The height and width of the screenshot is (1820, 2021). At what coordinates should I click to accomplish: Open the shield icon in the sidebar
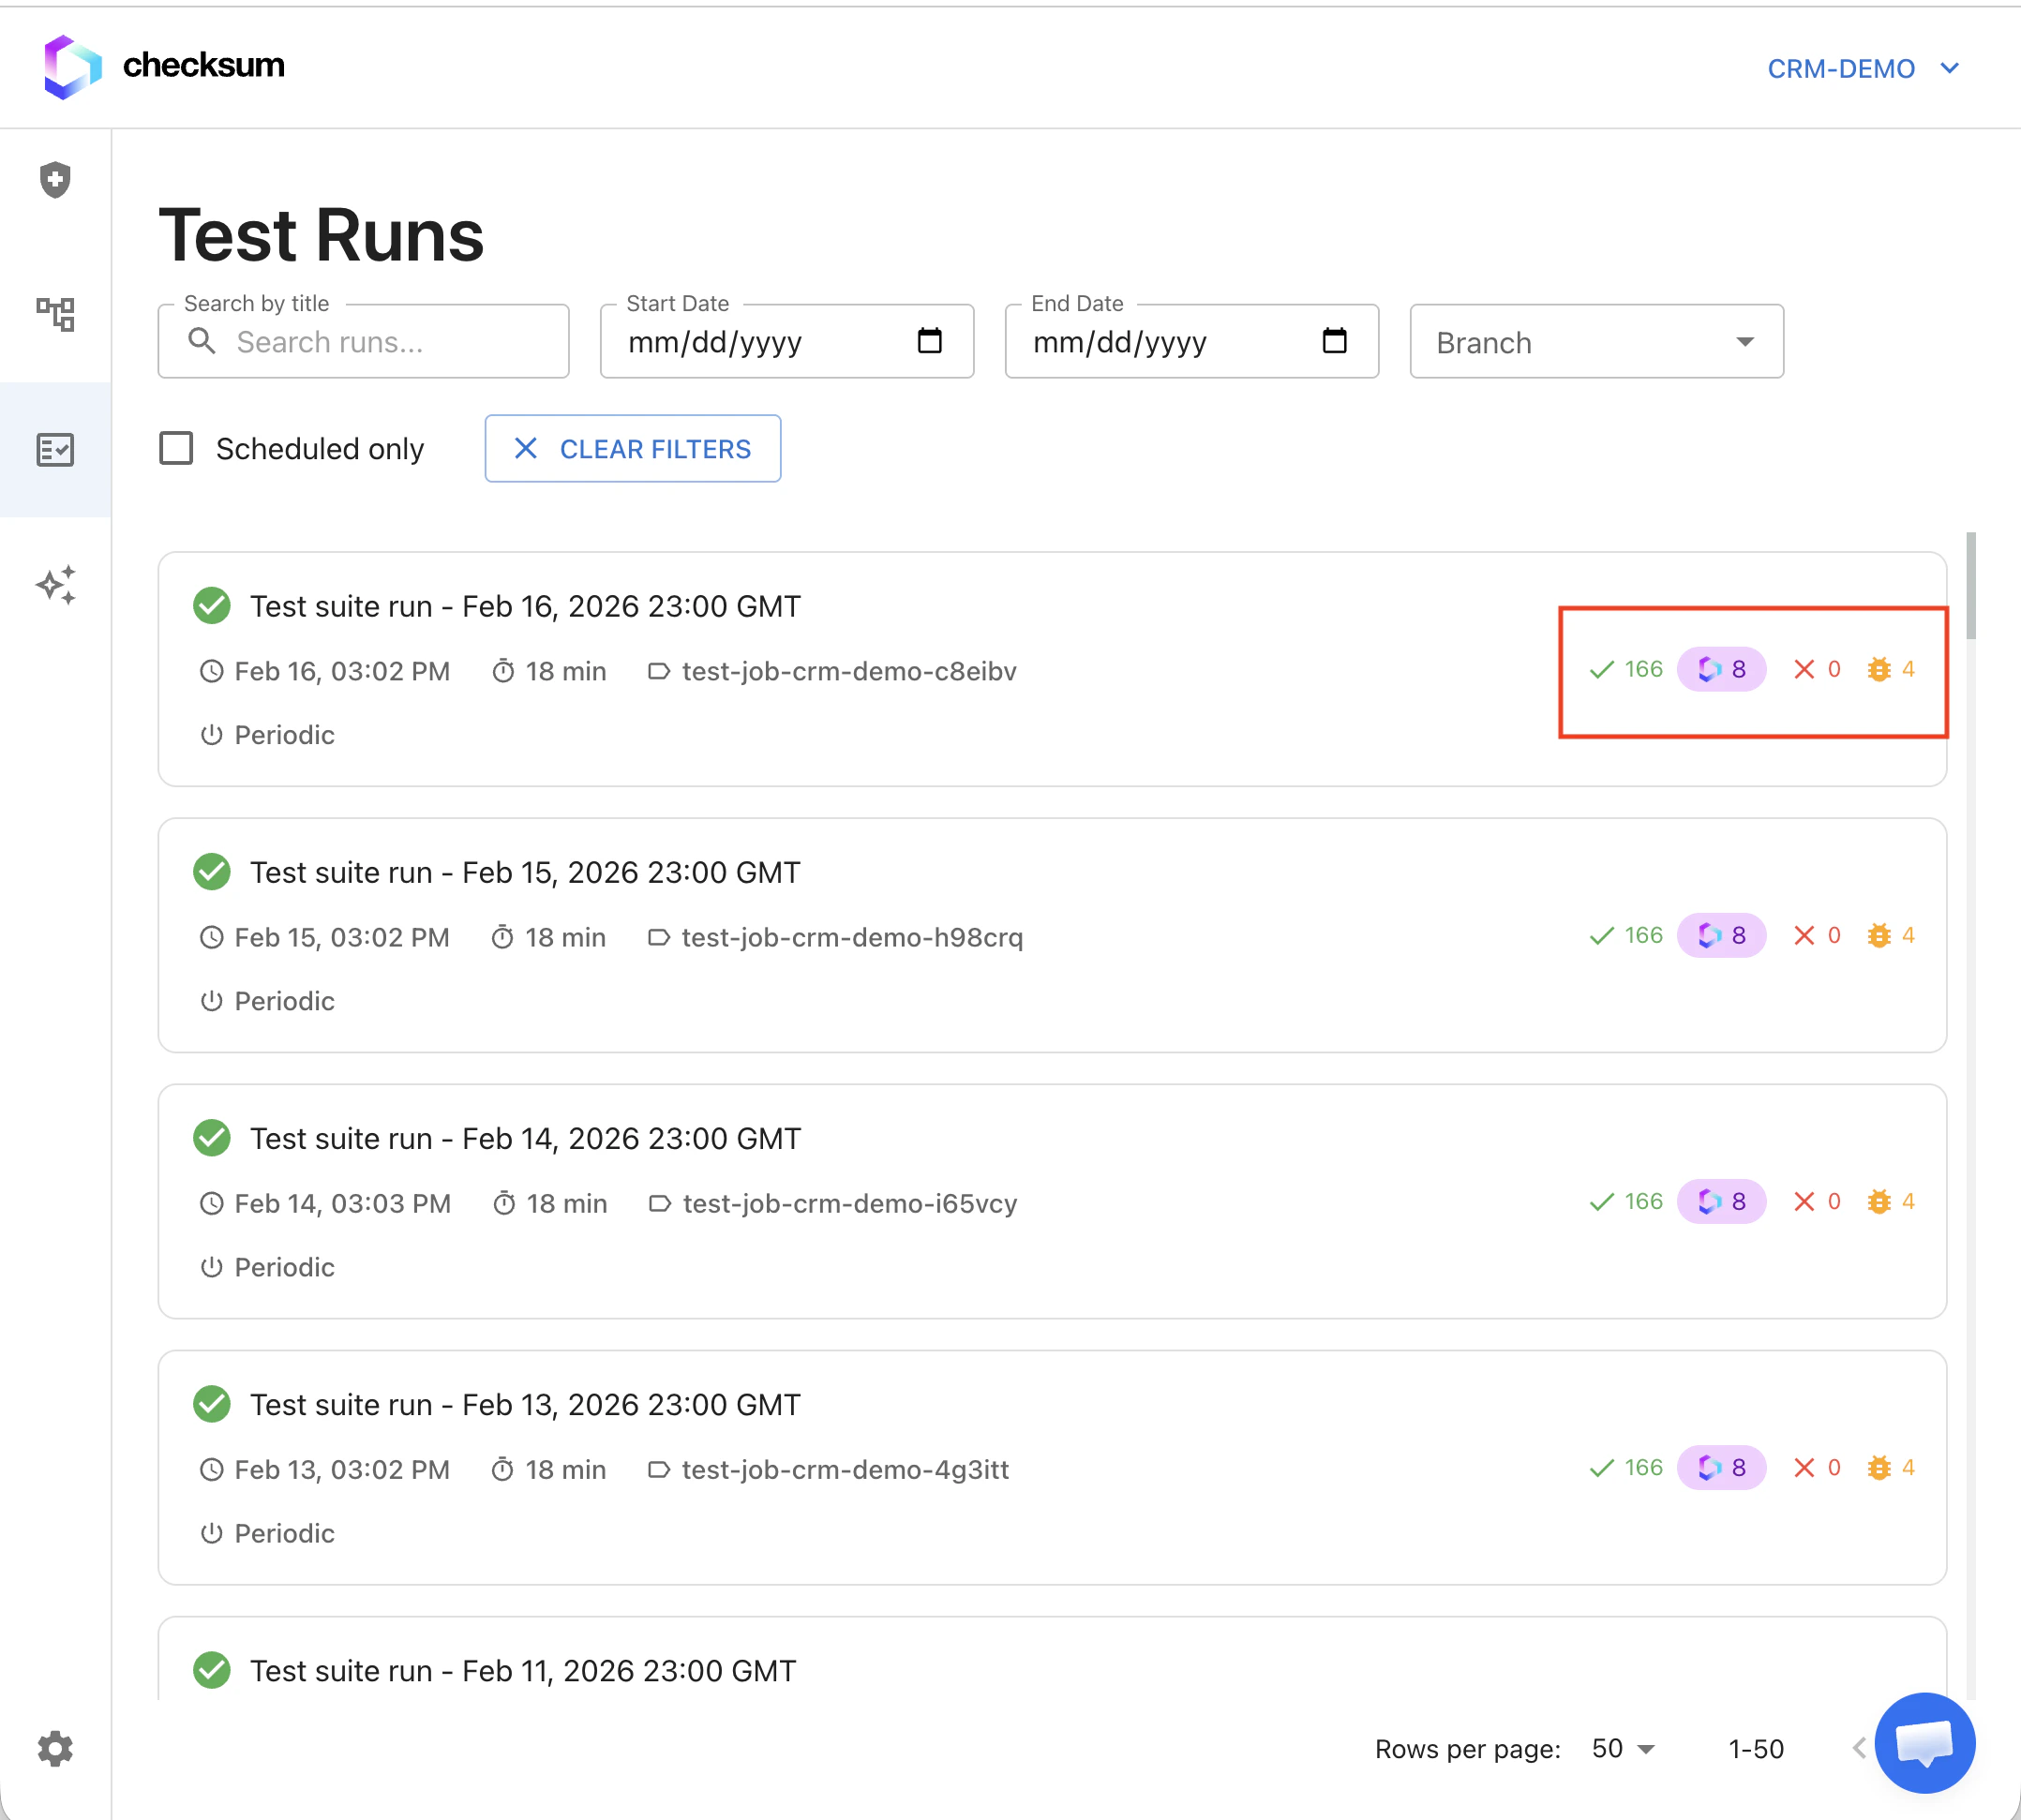pyautogui.click(x=55, y=180)
